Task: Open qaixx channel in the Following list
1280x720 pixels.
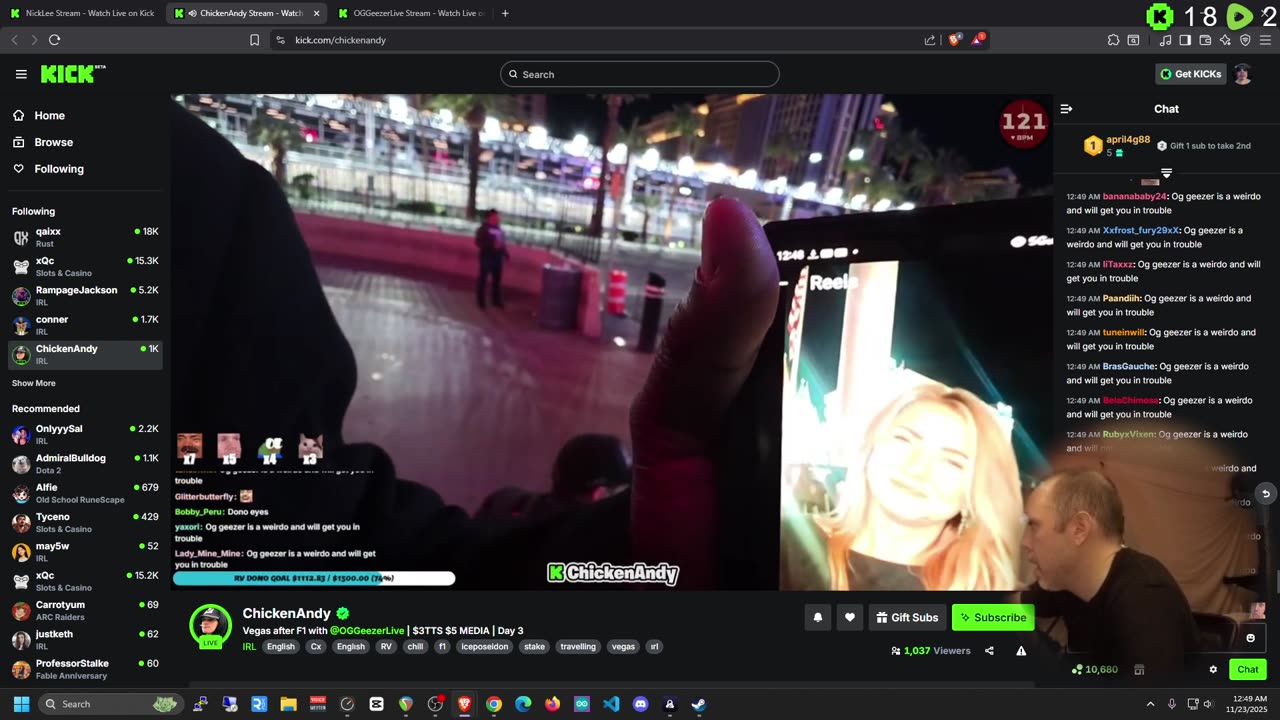Action: tap(85, 237)
